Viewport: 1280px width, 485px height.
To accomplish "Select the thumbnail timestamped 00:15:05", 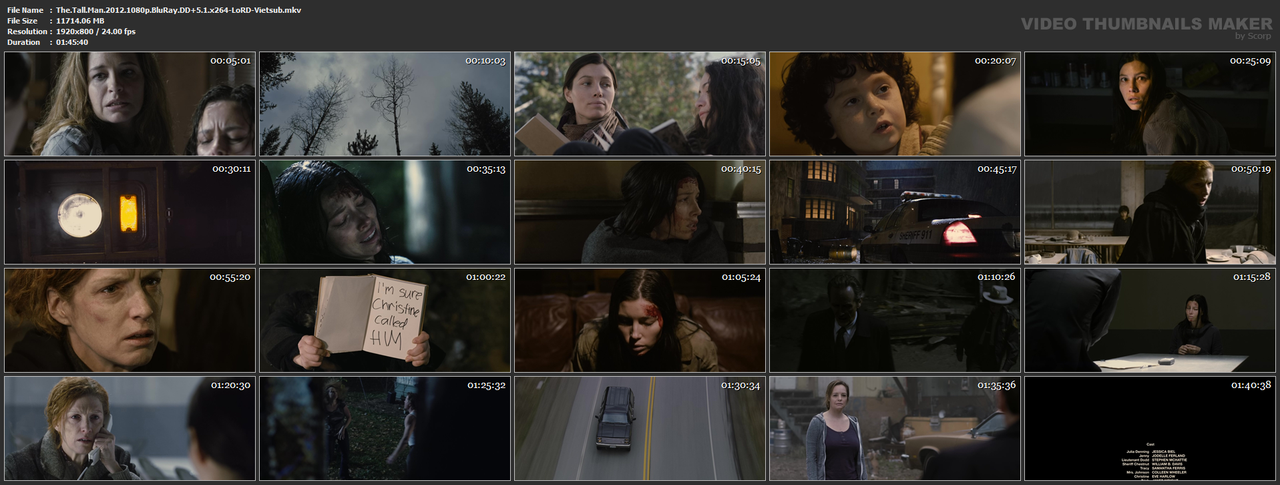I will tap(640, 103).
